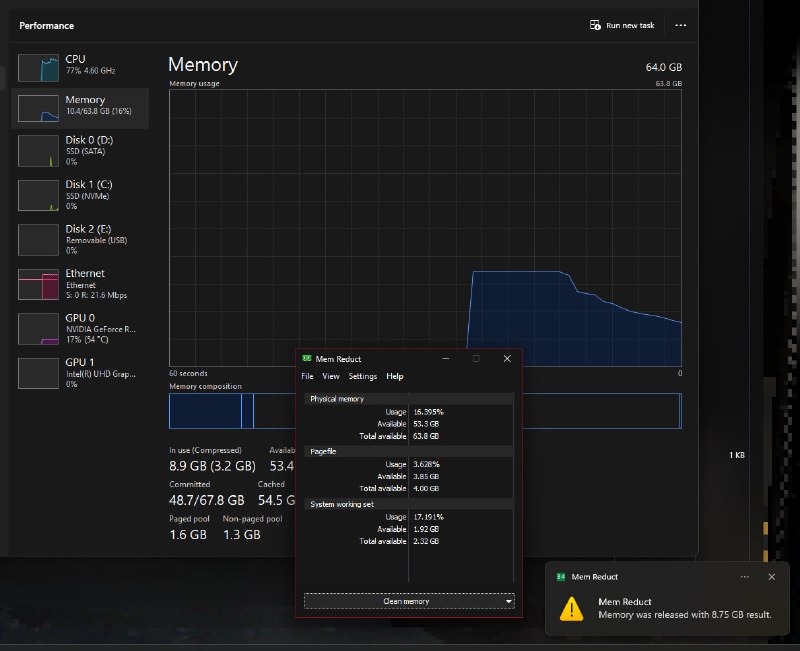Click the Mem Reduct title bar app icon
This screenshot has width=800, height=651.
(307, 359)
